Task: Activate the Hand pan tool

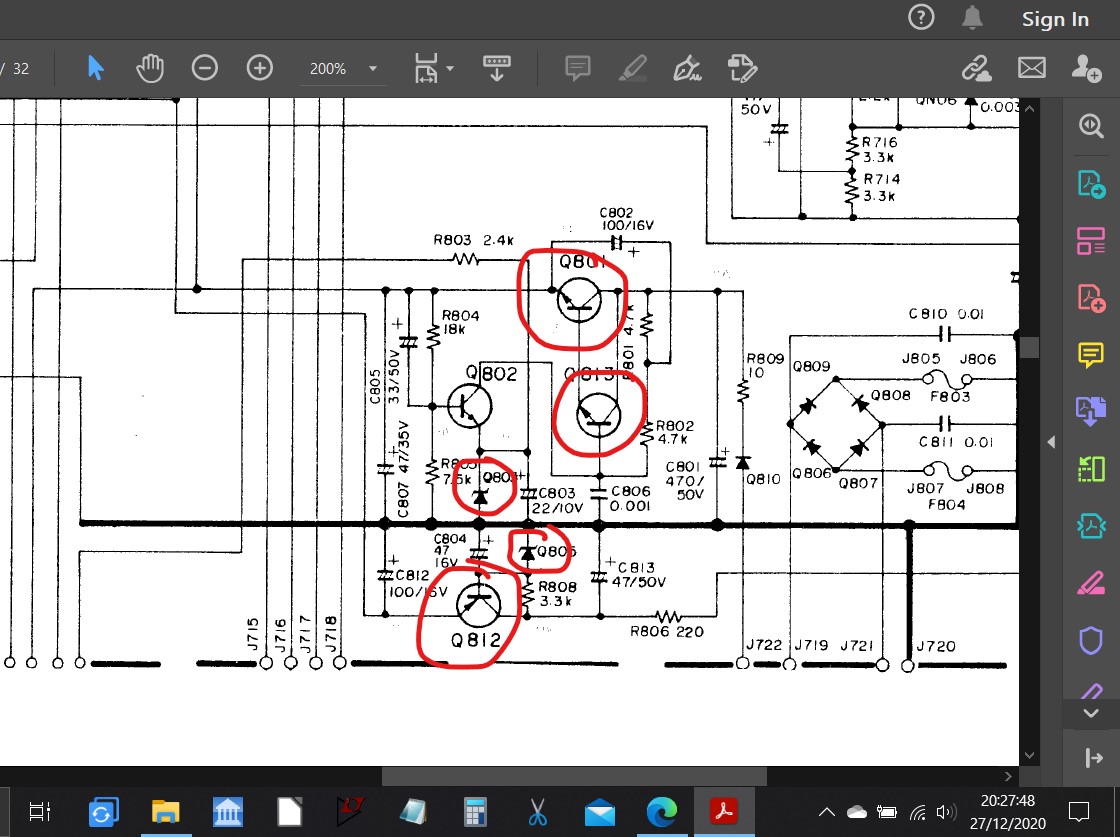Action: [x=150, y=69]
